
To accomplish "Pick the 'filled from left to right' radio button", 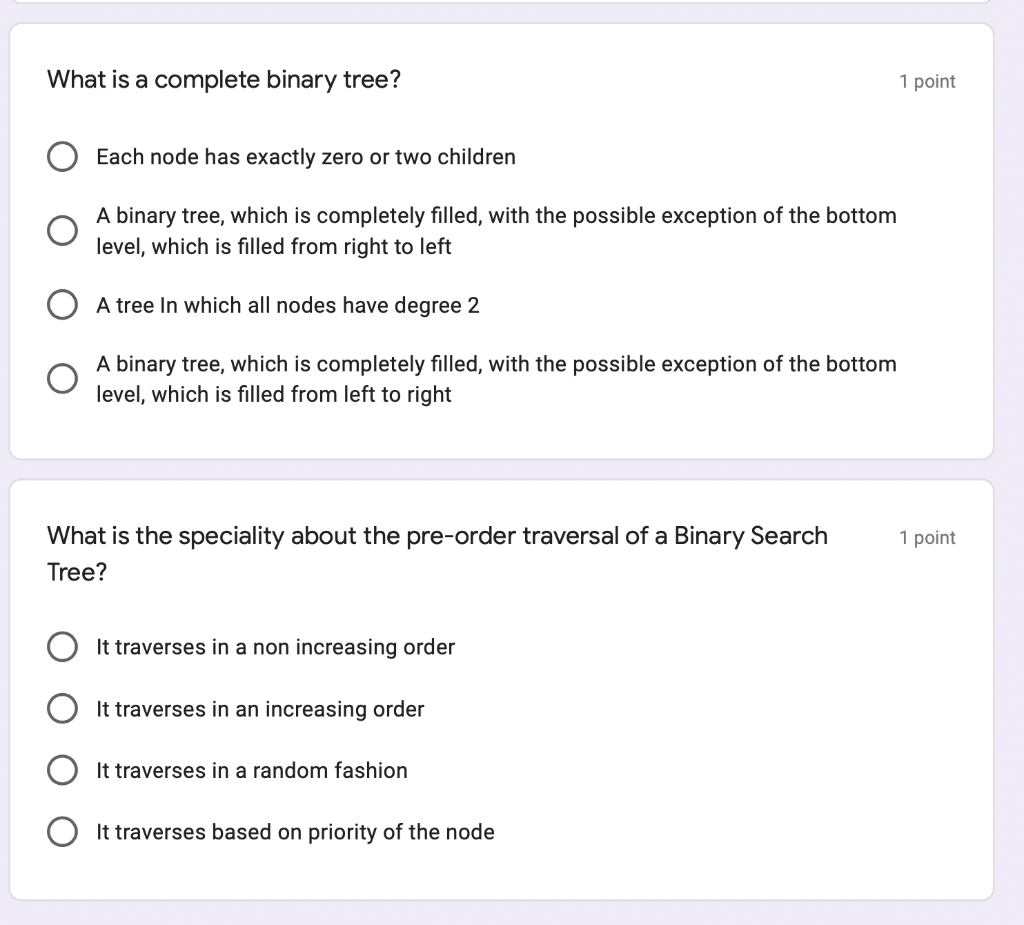I will pos(63,379).
